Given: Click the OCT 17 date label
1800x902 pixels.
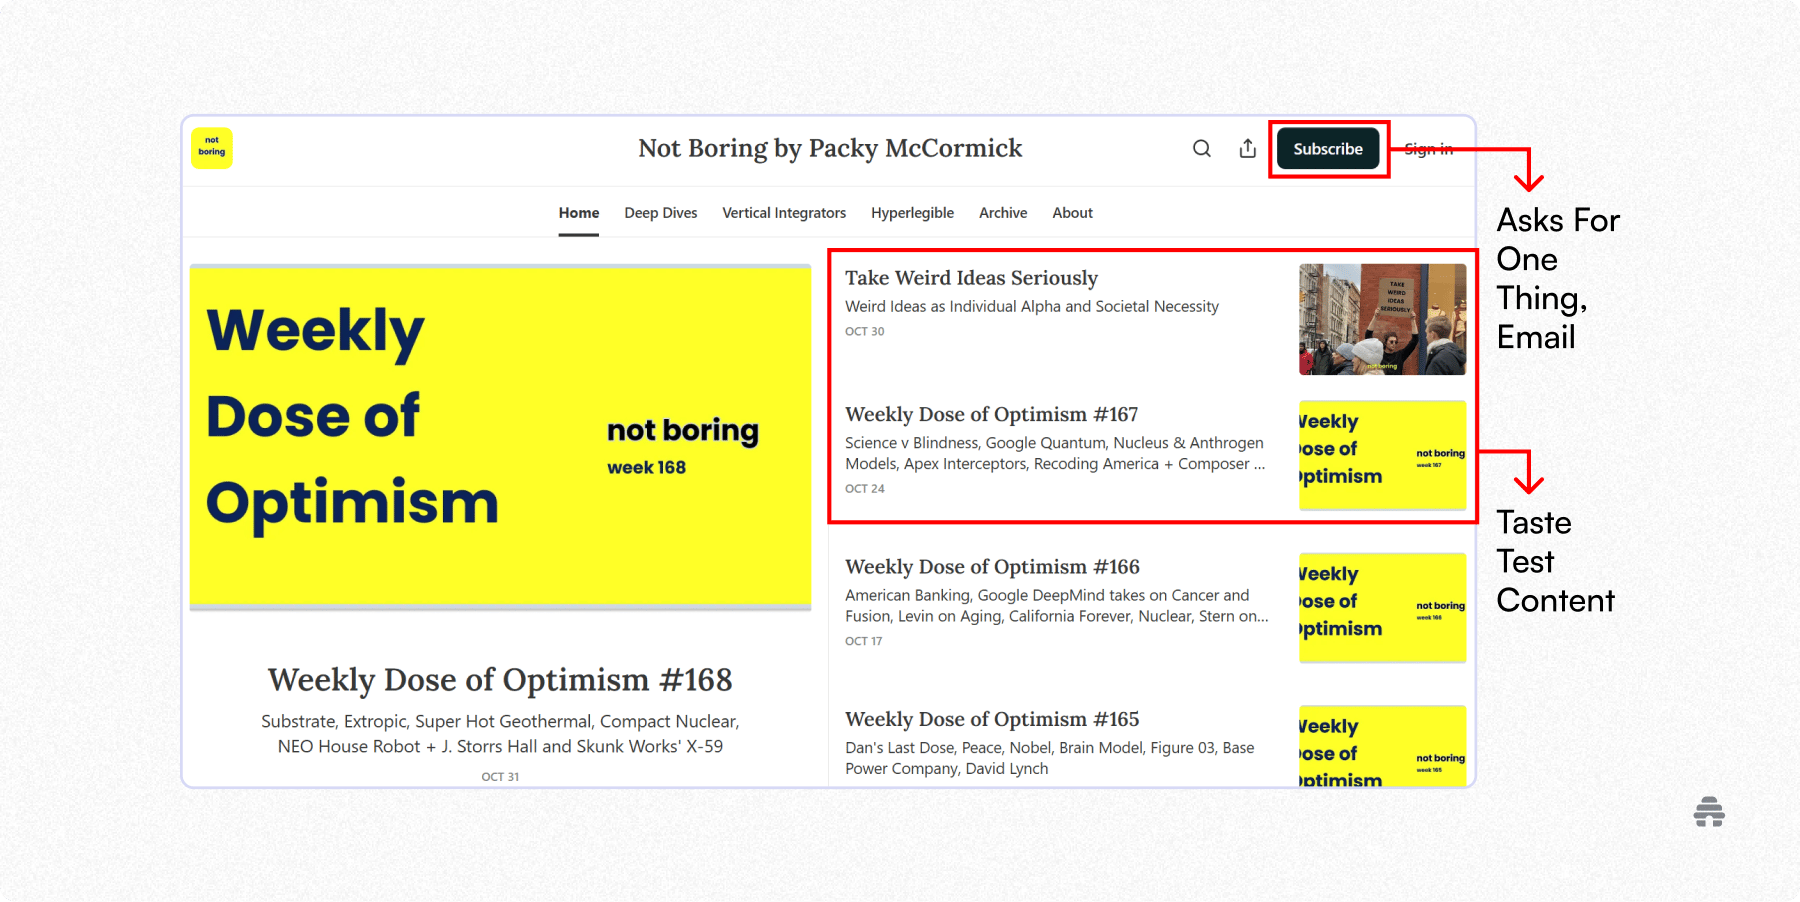Looking at the screenshot, I should click(864, 641).
